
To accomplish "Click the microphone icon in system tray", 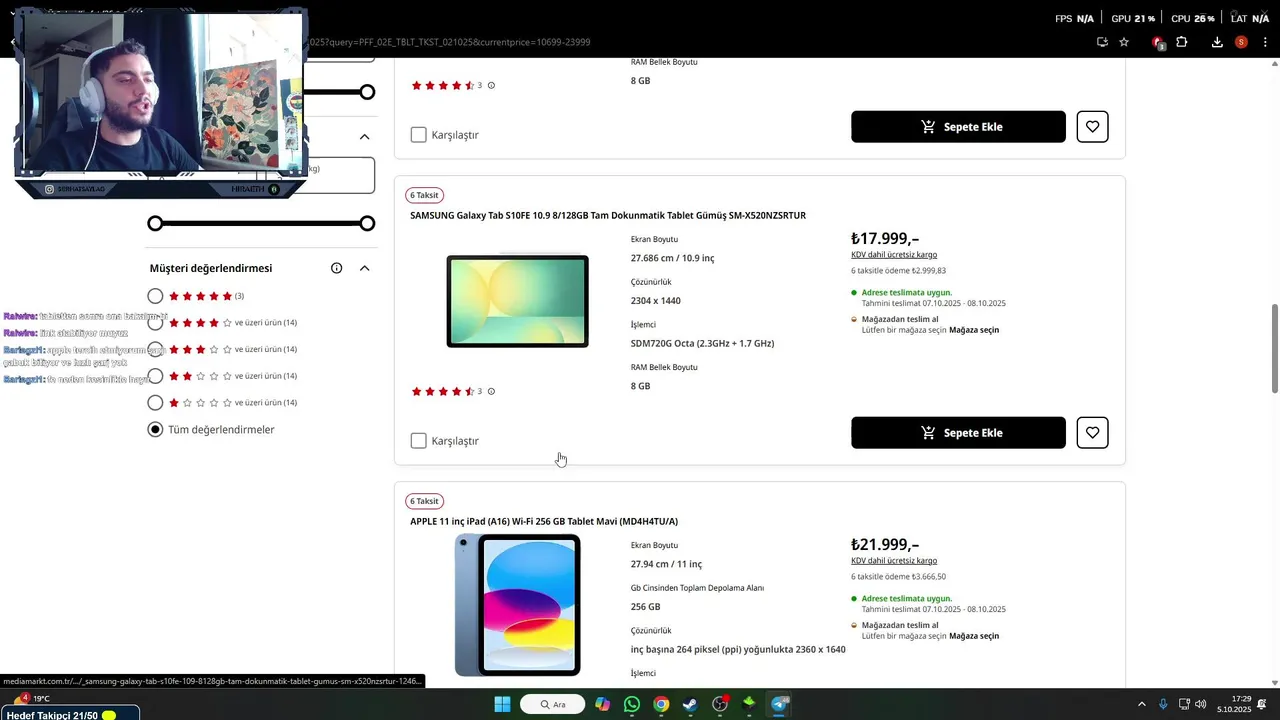I will [x=1163, y=704].
